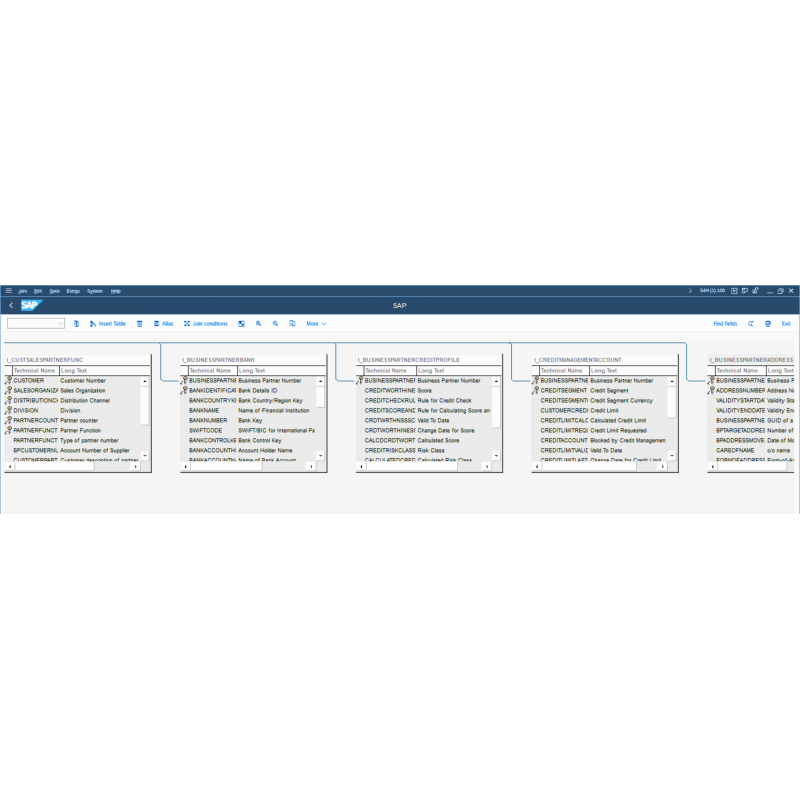This screenshot has height=800, width=800.
Task: Expand the More dropdown
Action: tap(317, 323)
